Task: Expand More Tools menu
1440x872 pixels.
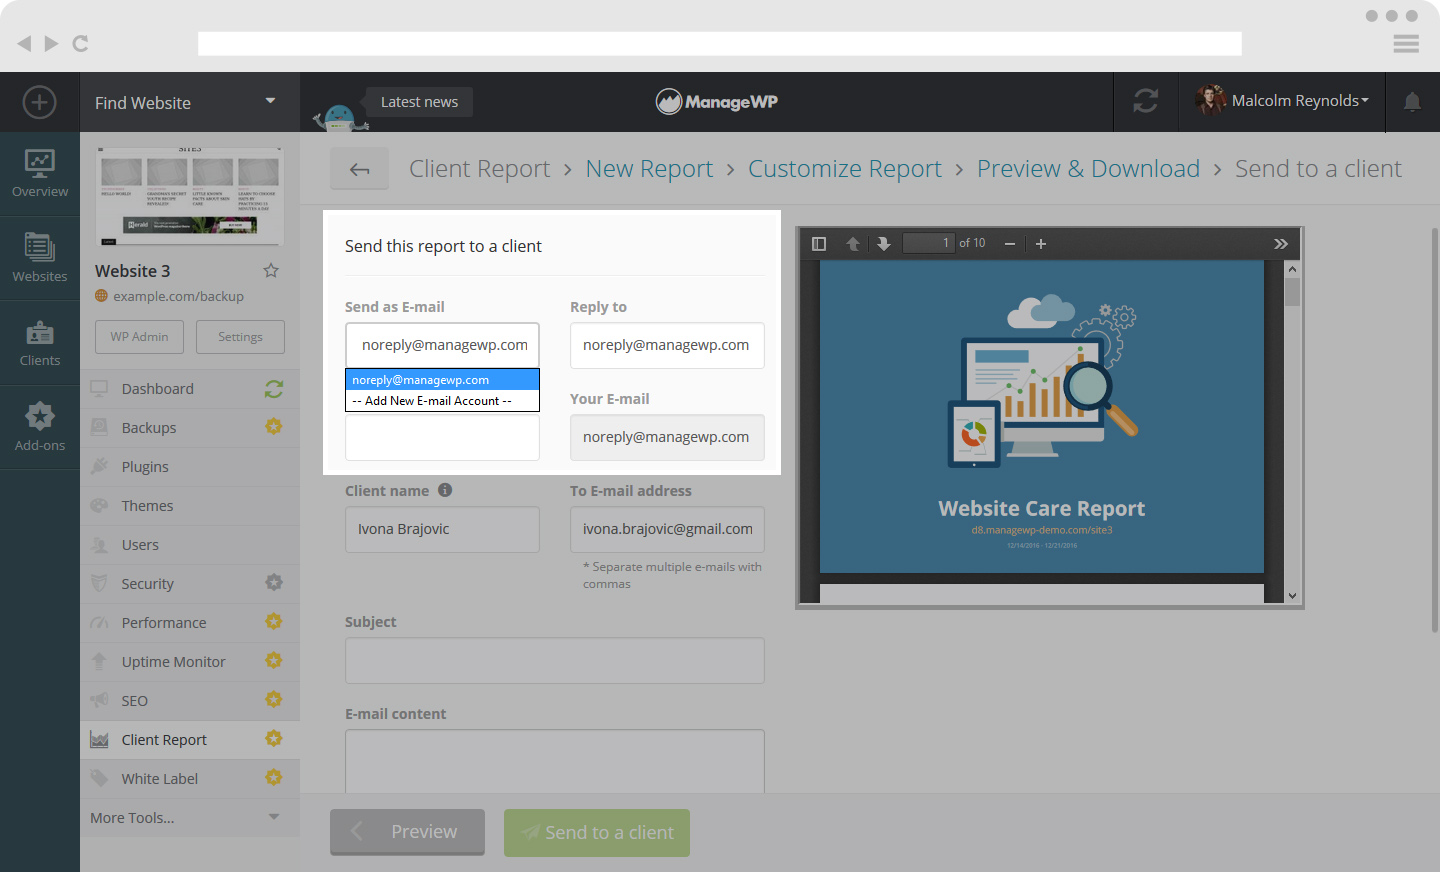Action: click(189, 817)
